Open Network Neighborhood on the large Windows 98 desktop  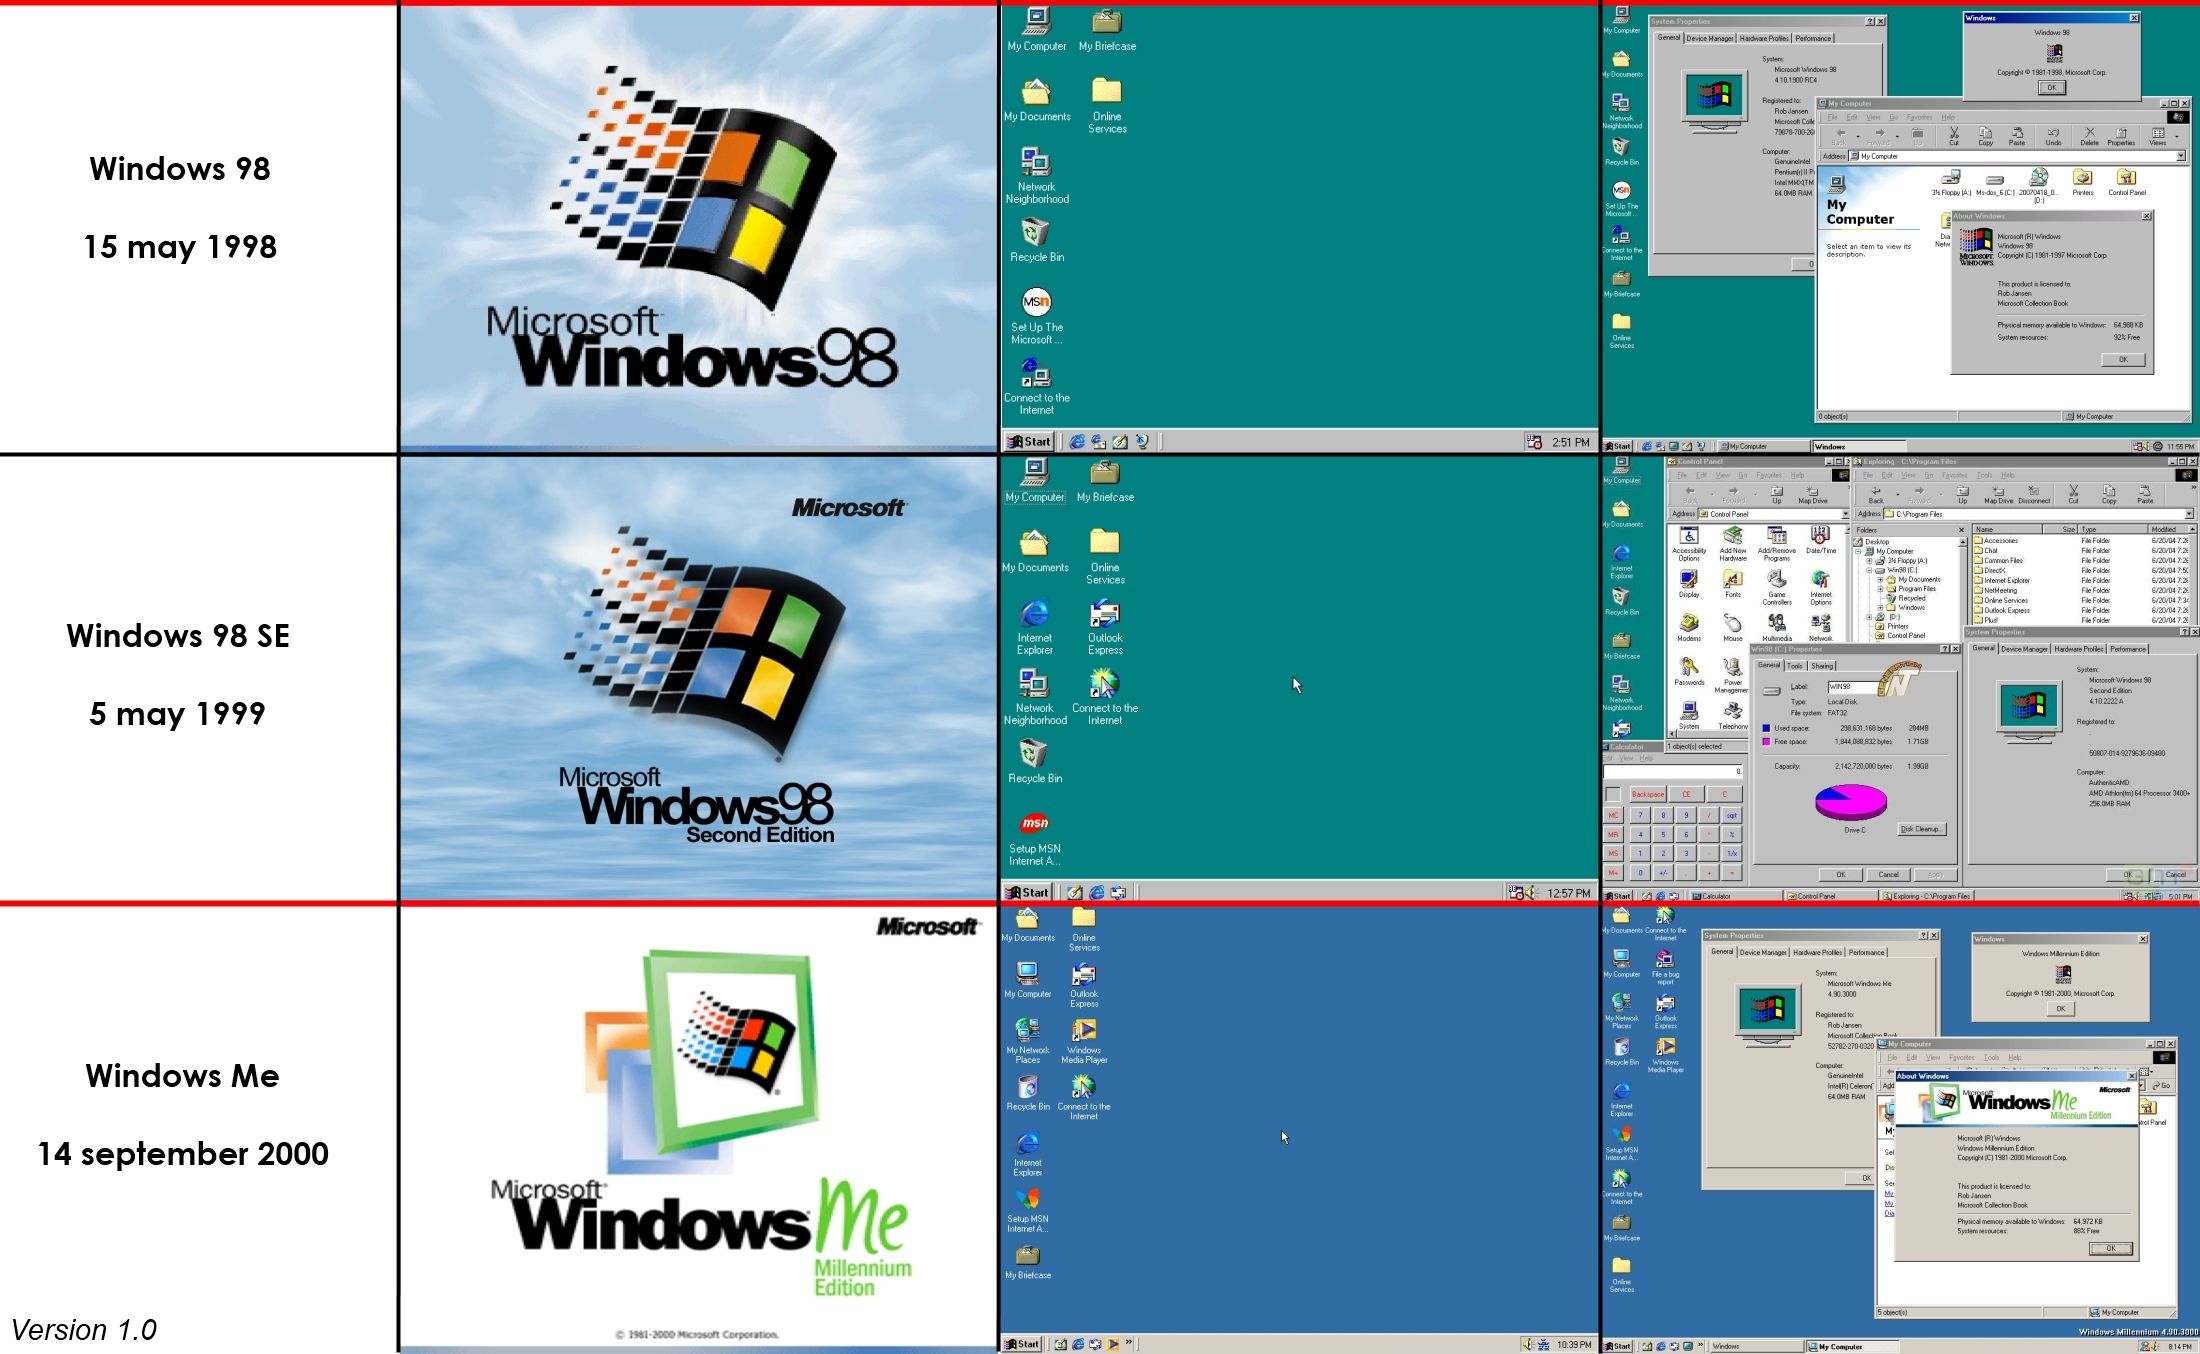tap(1037, 176)
